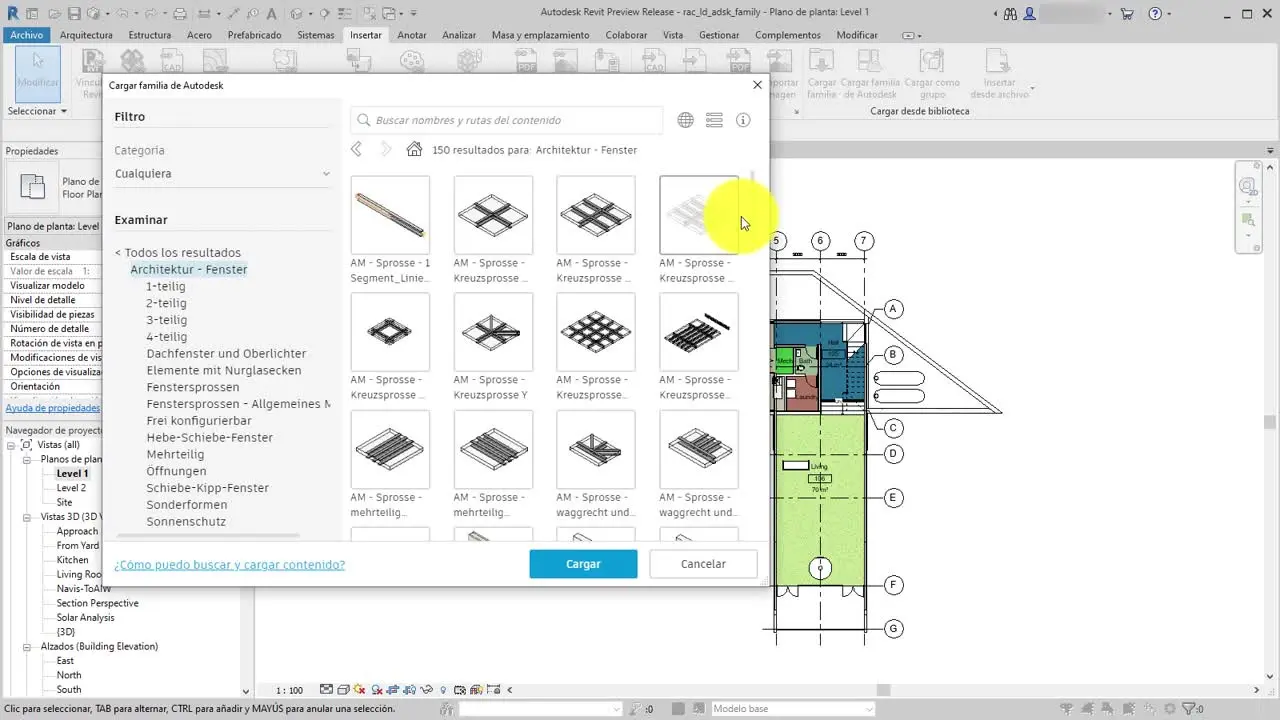This screenshot has height=720, width=1280.
Task: Click the content search field
Action: (x=507, y=120)
